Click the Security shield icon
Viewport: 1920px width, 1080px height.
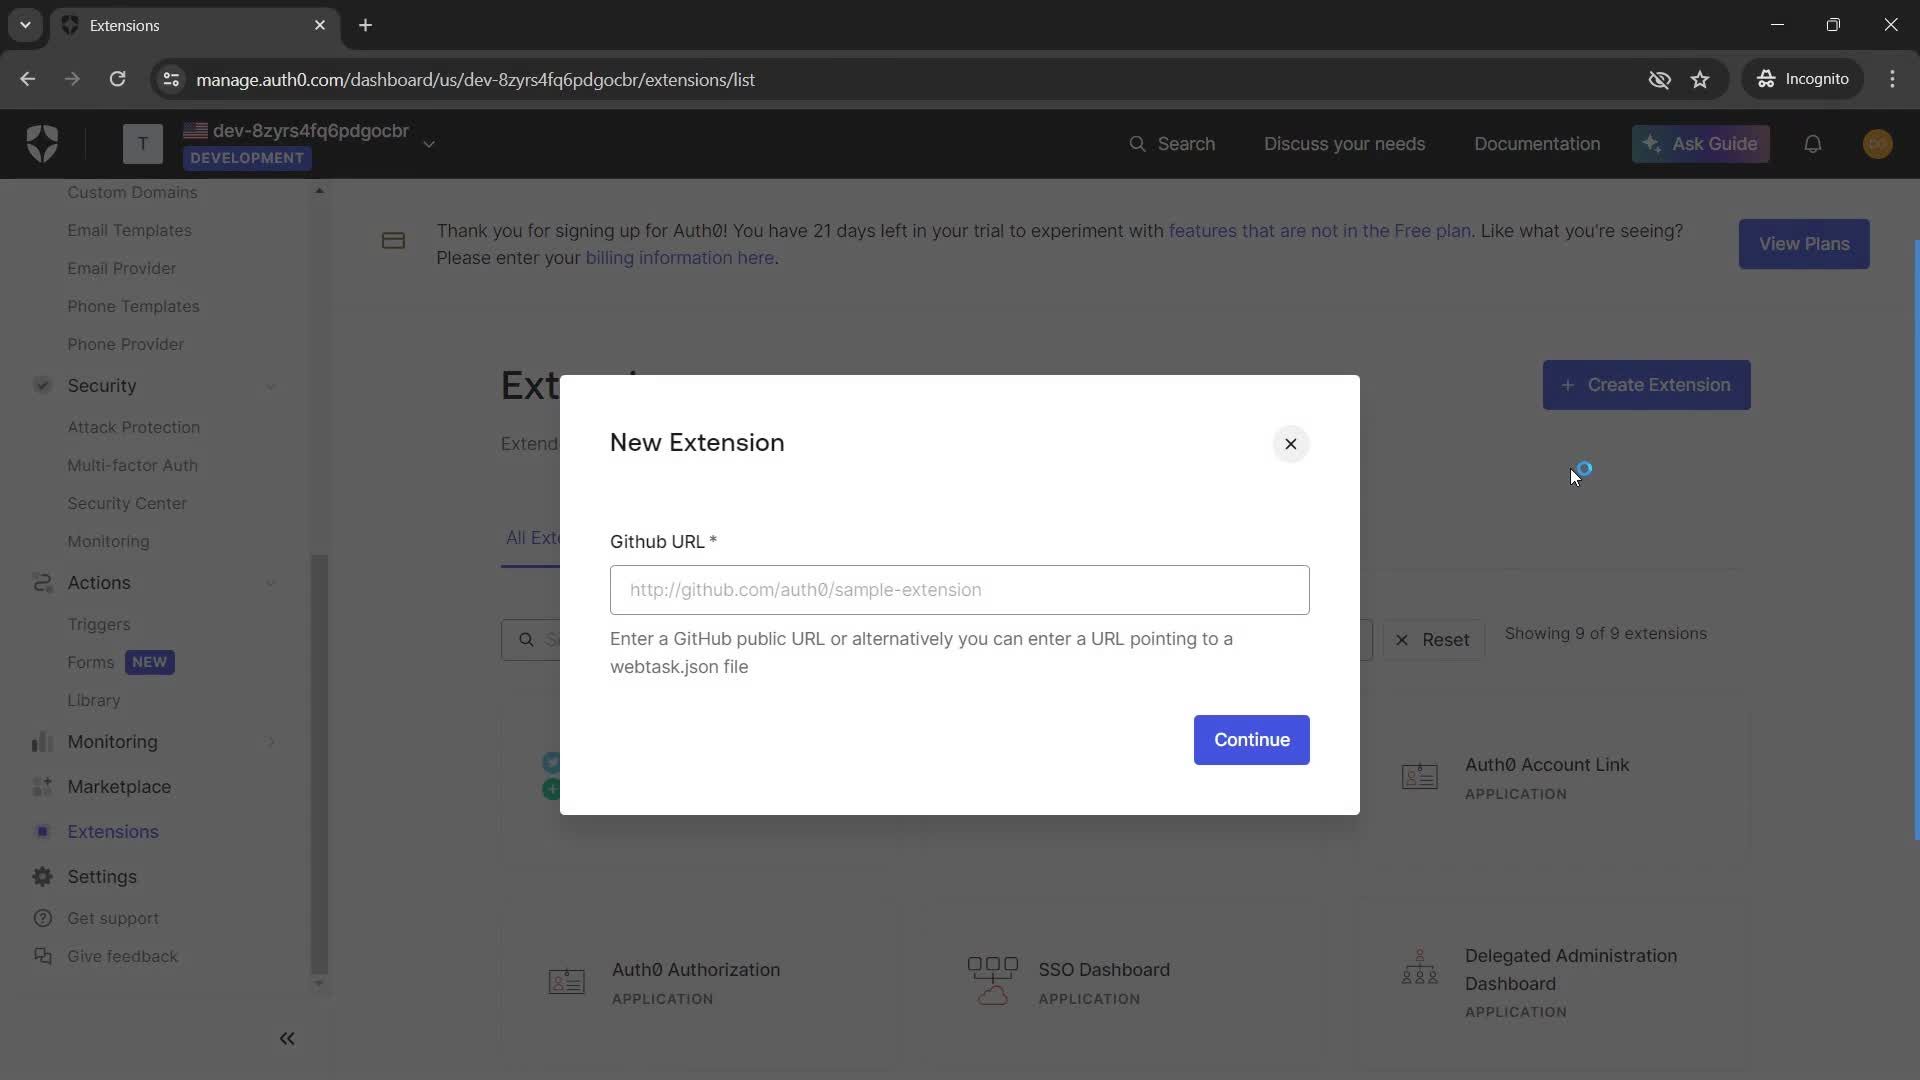pyautogui.click(x=42, y=385)
